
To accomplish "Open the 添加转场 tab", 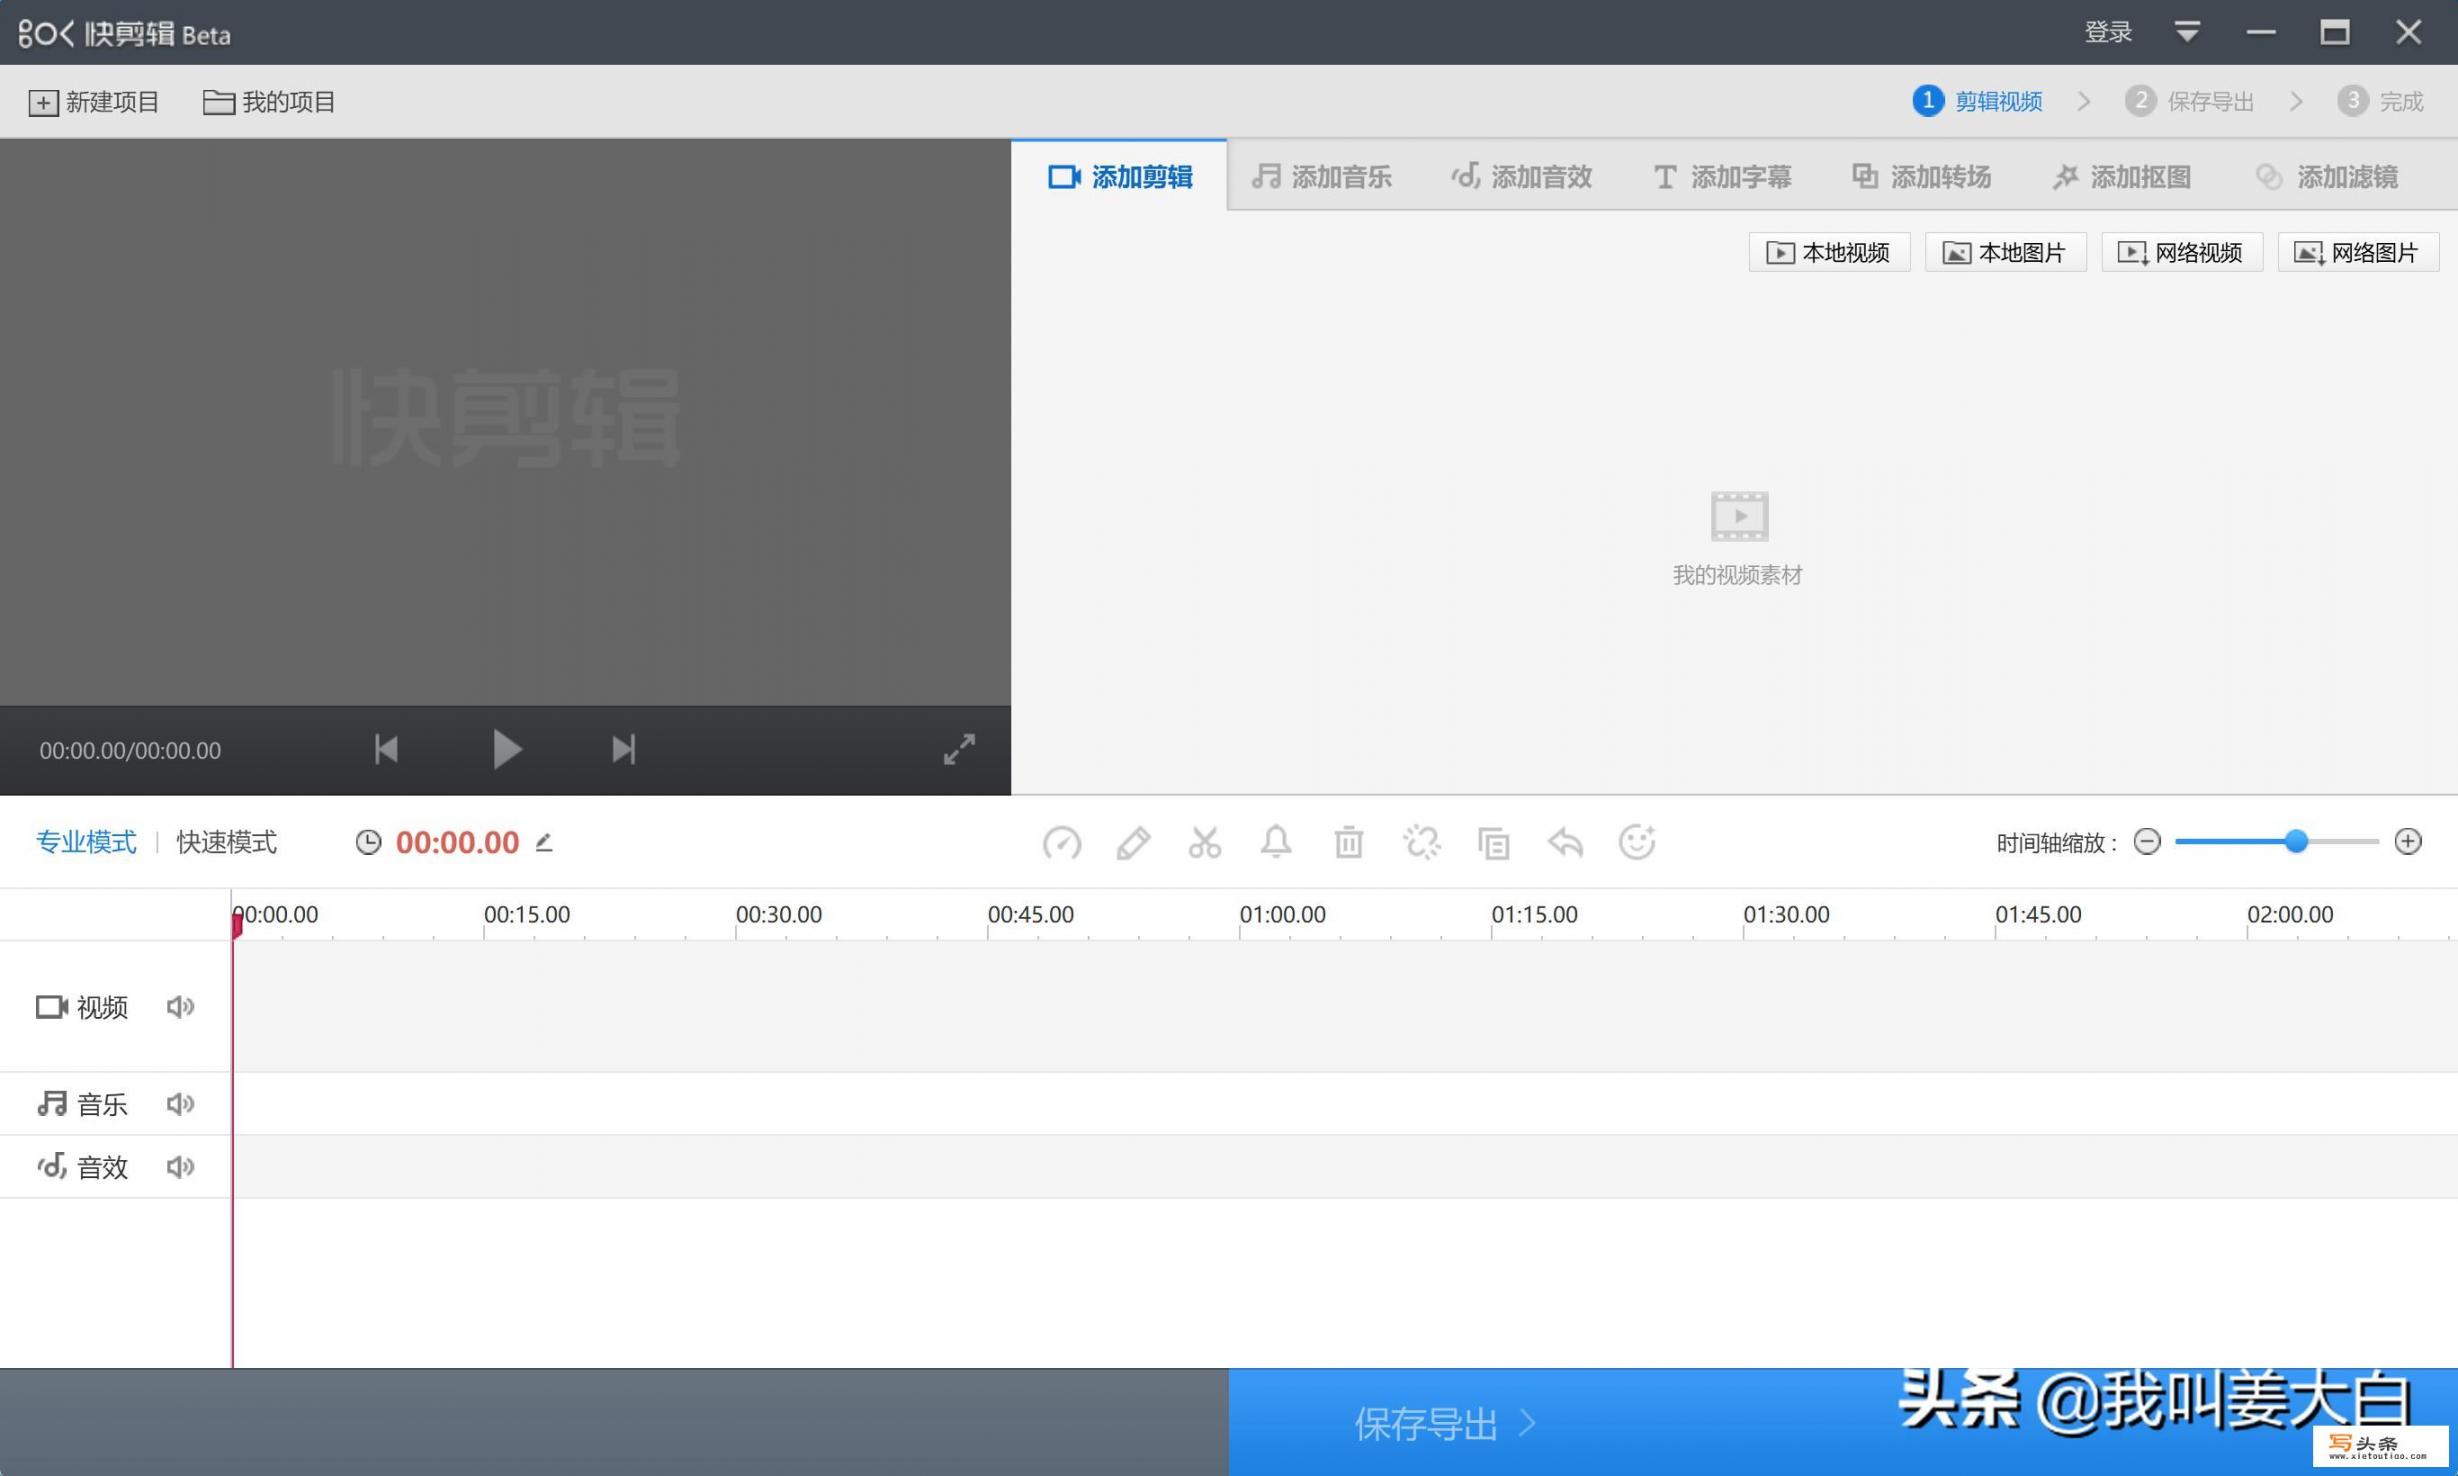I will coord(1921,176).
